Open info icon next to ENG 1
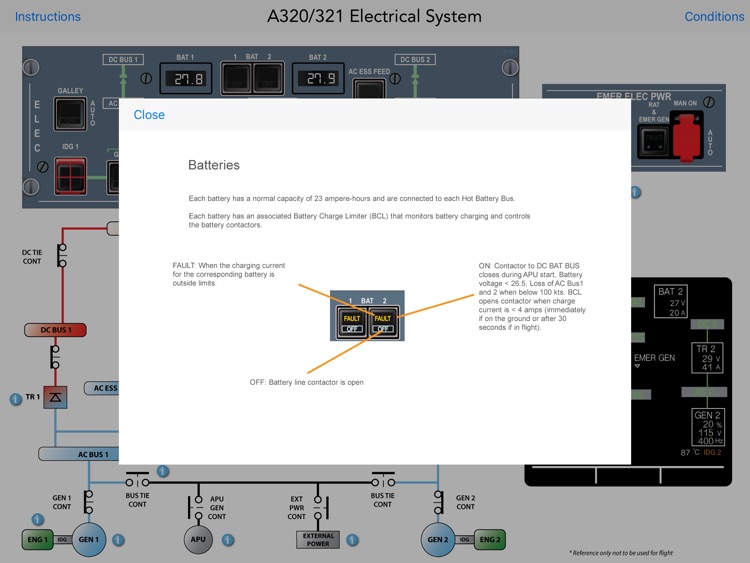 [x=38, y=519]
